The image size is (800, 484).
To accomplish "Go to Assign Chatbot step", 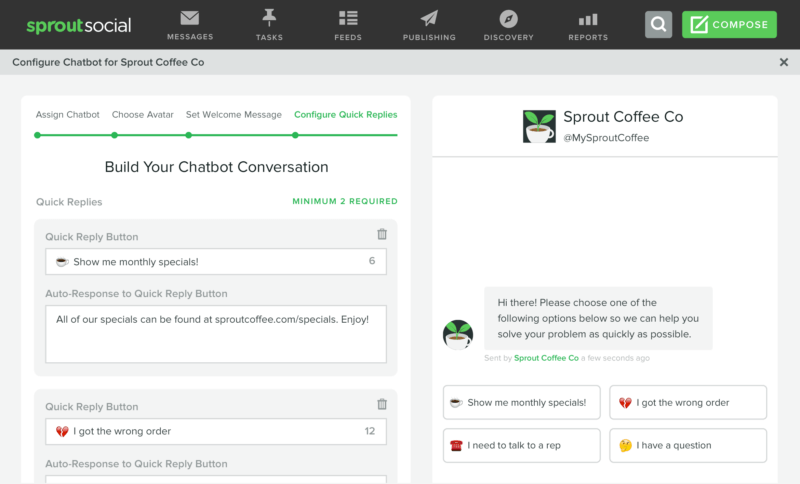I will [67, 115].
